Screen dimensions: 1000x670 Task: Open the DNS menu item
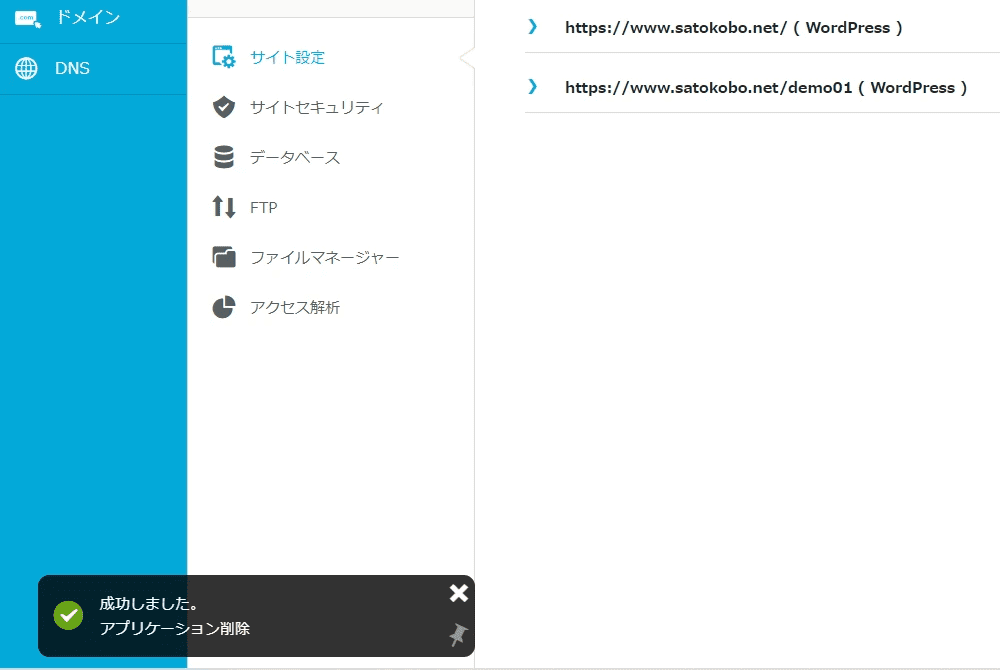click(72, 68)
